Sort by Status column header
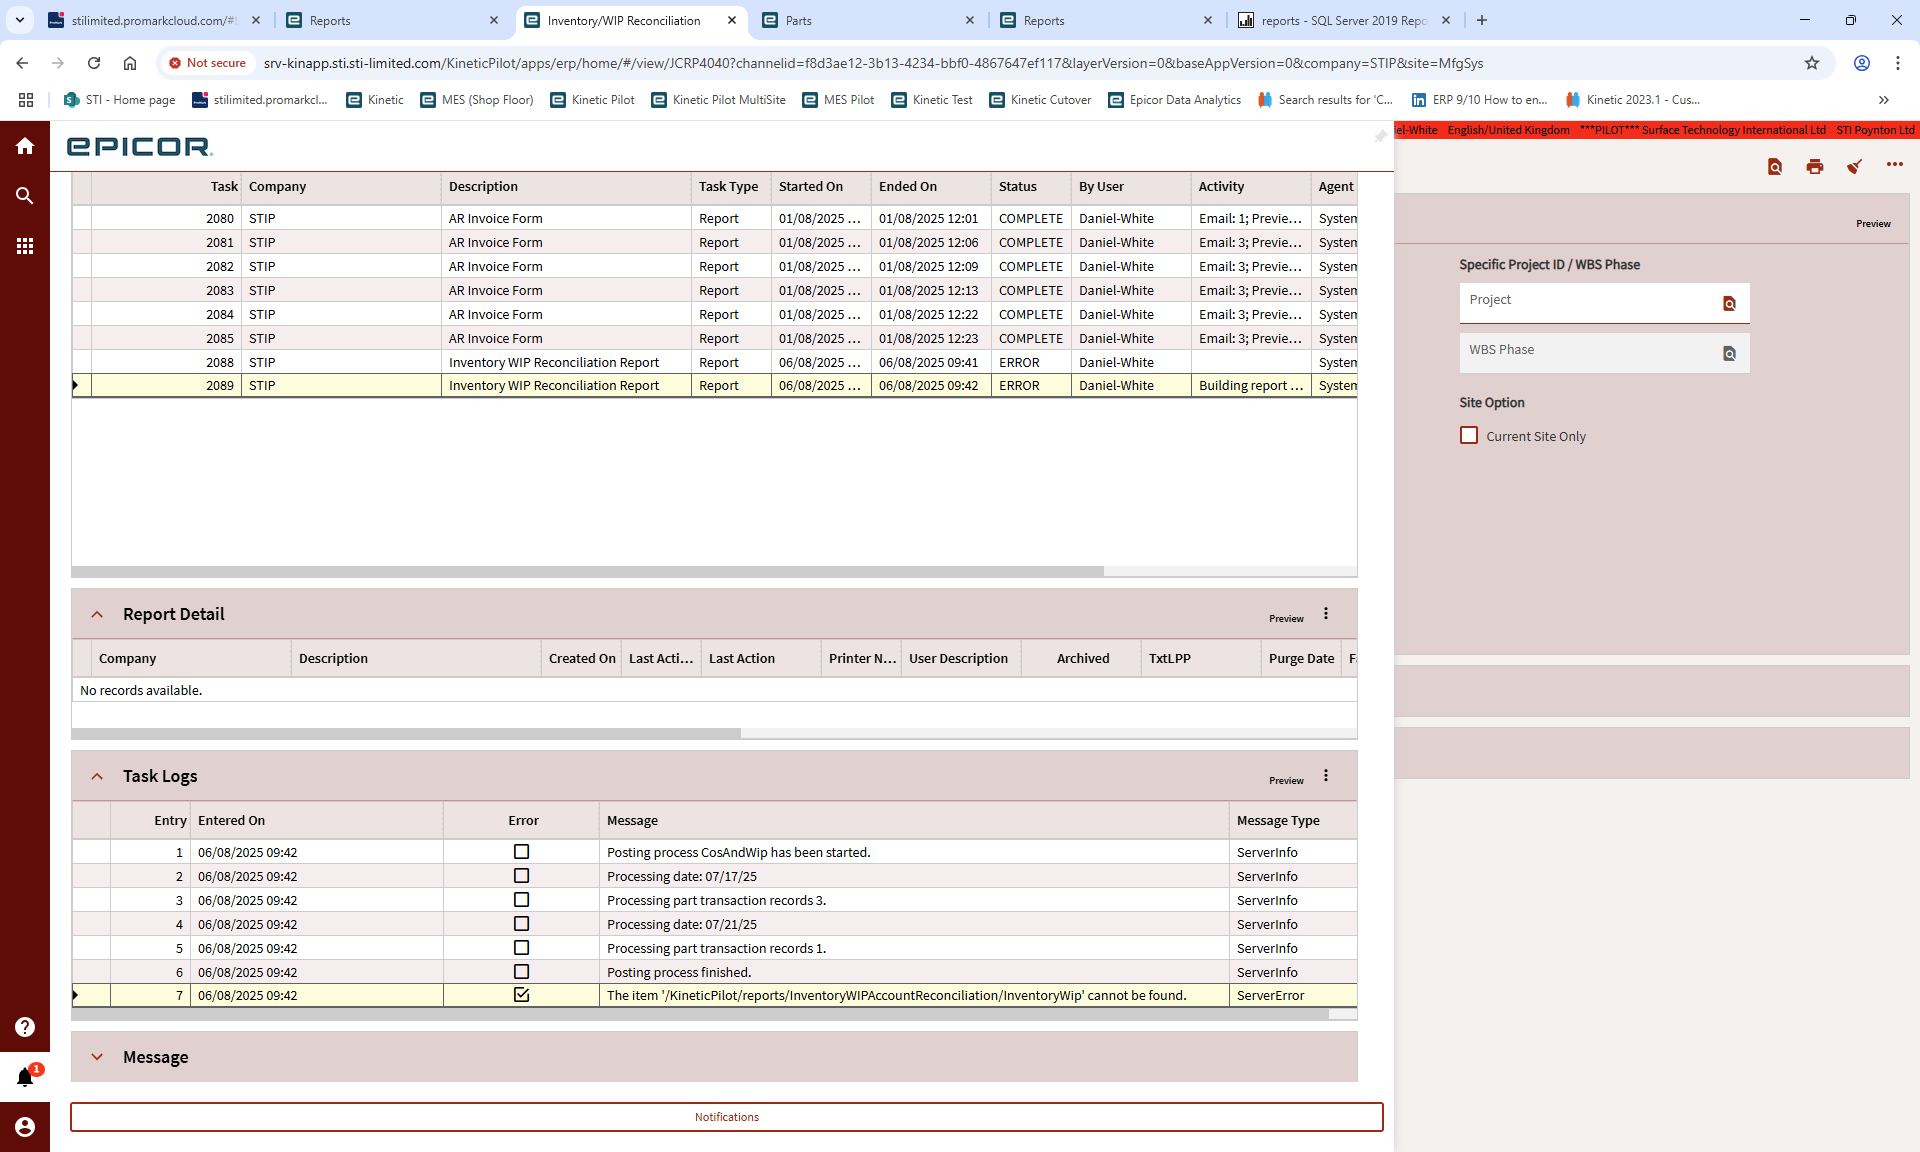This screenshot has width=1920, height=1152. pos(1030,187)
